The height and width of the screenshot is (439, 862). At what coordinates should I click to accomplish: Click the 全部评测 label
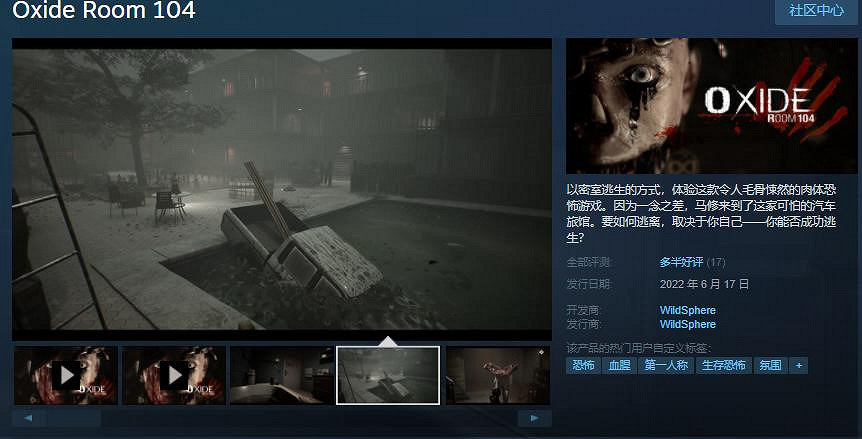(x=589, y=263)
